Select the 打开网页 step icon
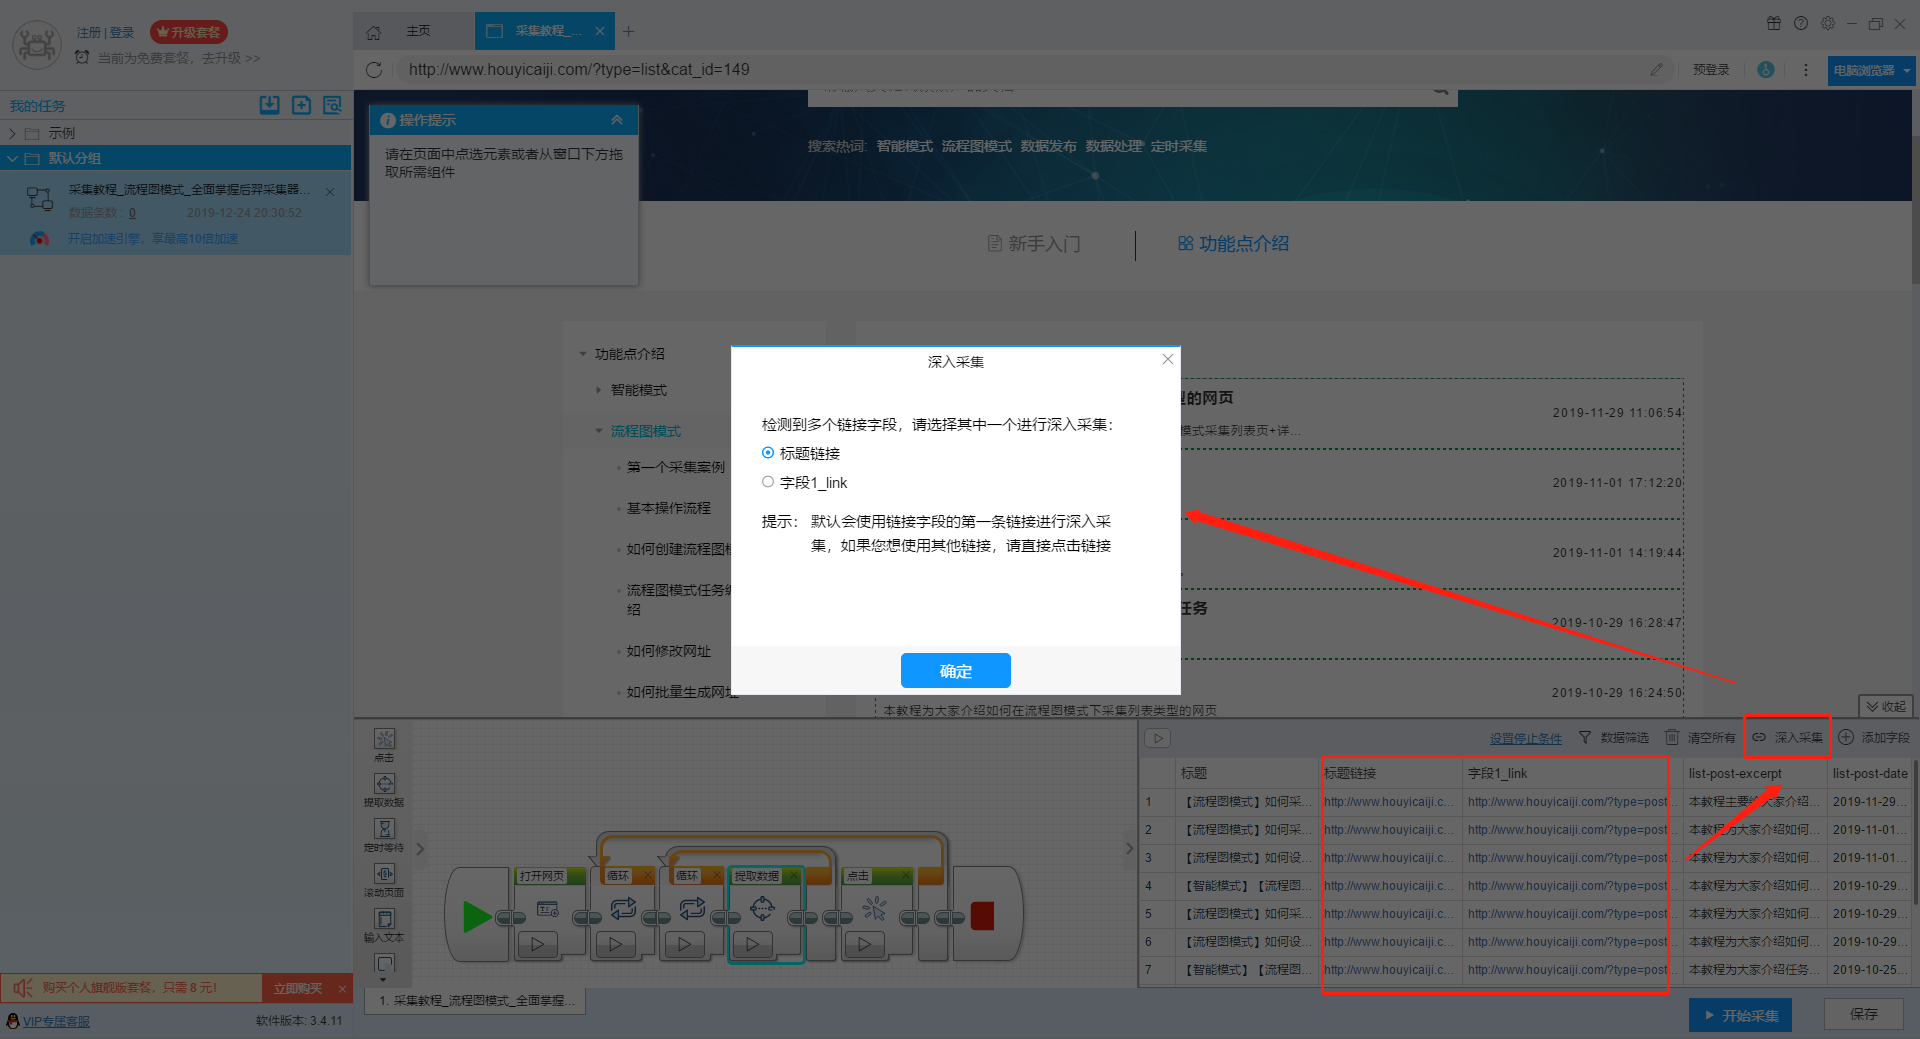 click(x=547, y=909)
